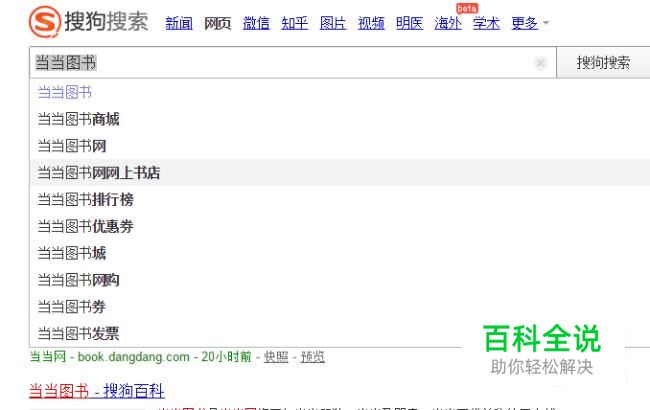Switch to the 微信 search tab
The height and width of the screenshot is (410, 650).
pos(256,23)
